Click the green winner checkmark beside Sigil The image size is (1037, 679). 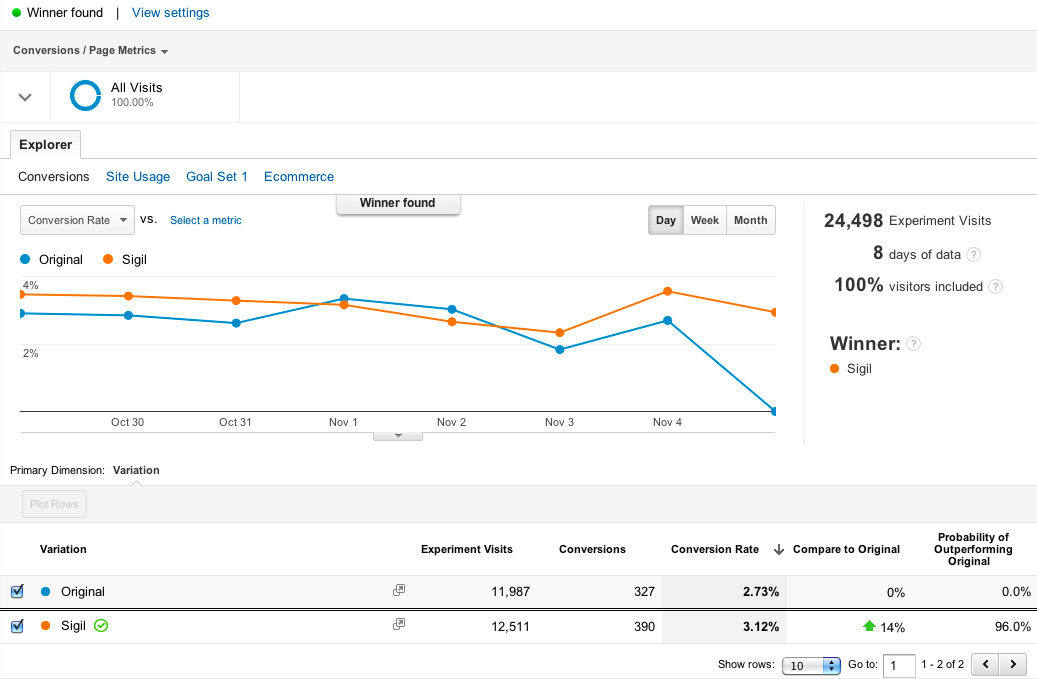pyautogui.click(x=101, y=626)
